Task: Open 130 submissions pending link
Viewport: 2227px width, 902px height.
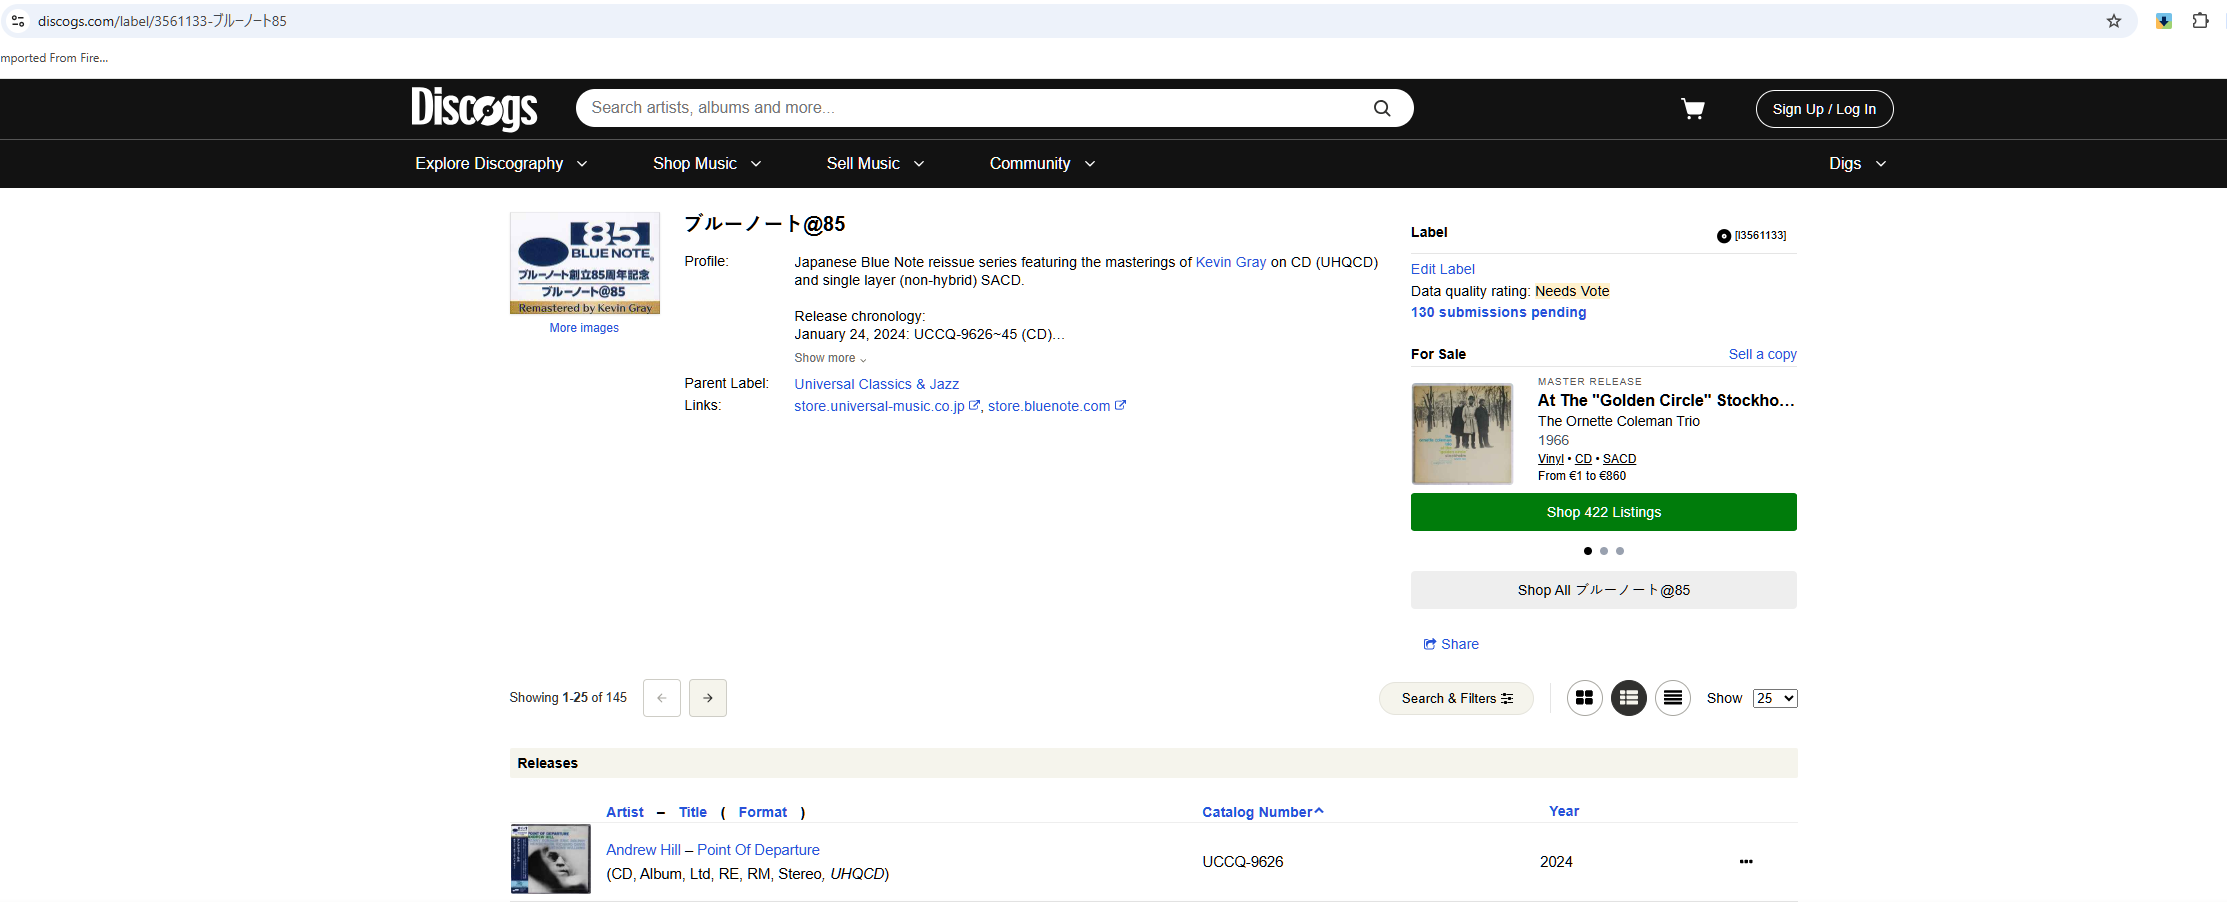Action: pyautogui.click(x=1498, y=312)
